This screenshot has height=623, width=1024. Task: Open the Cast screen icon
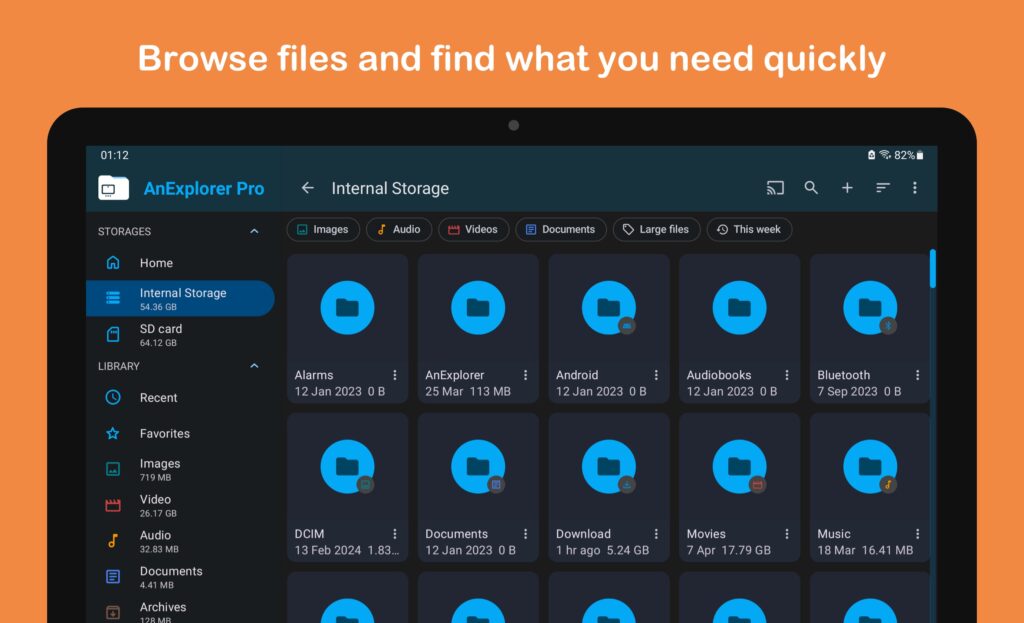pos(775,187)
